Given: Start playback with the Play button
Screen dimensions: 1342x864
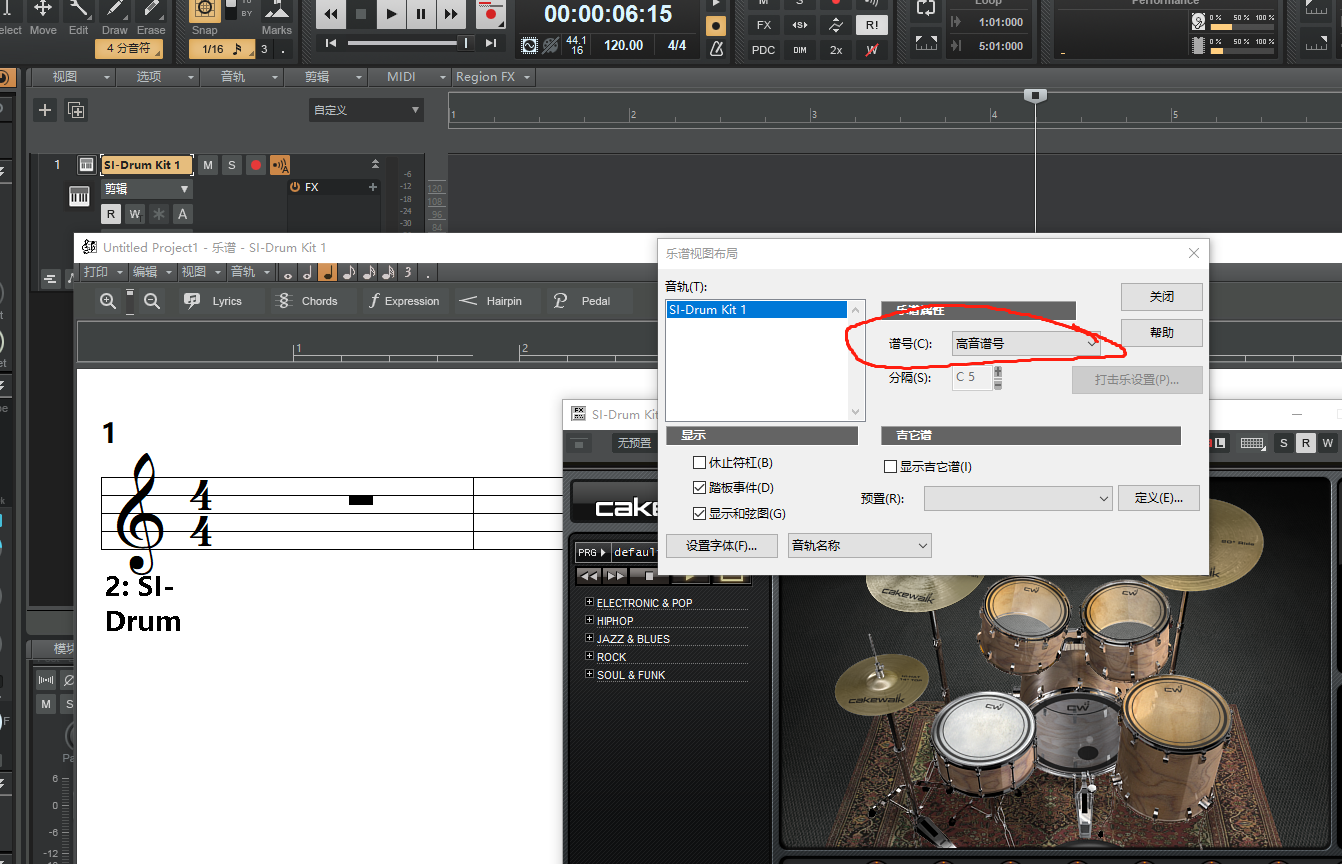Looking at the screenshot, I should pos(391,14).
